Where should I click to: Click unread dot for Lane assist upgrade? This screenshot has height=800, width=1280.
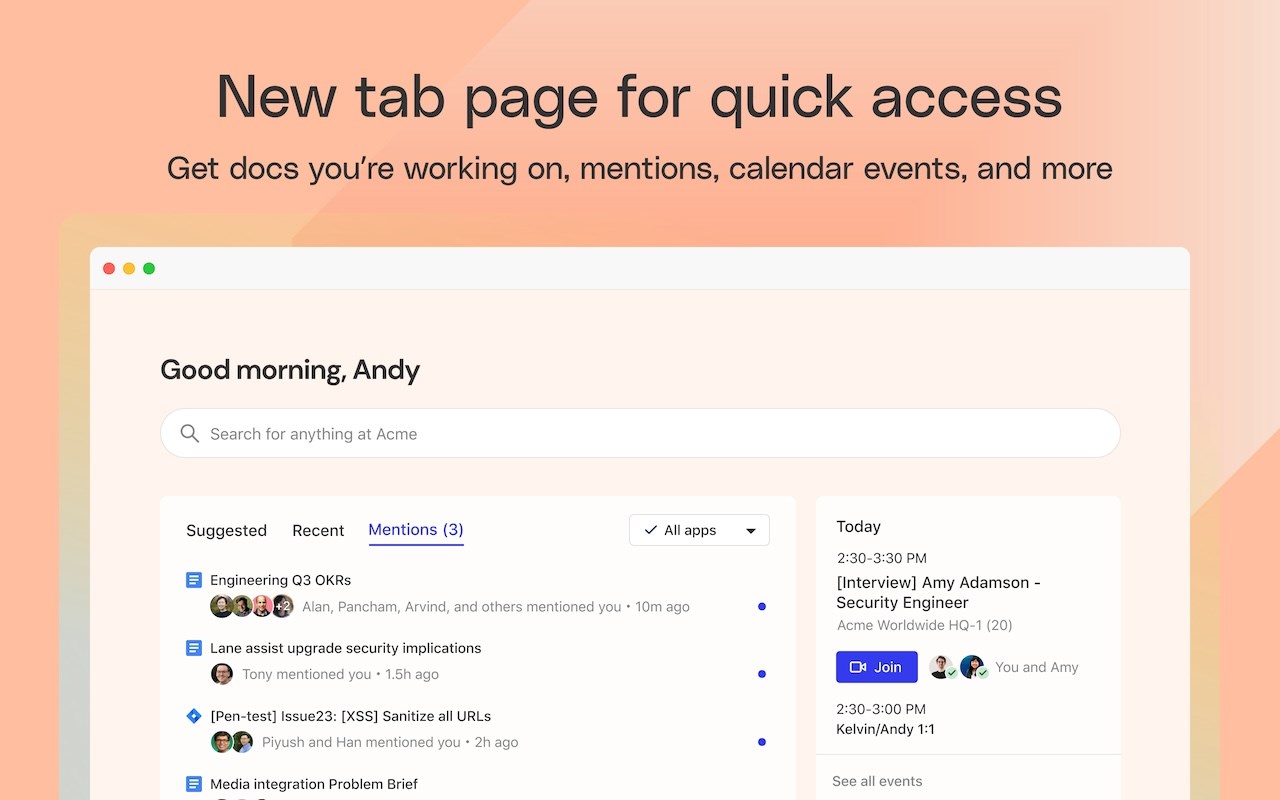point(762,674)
